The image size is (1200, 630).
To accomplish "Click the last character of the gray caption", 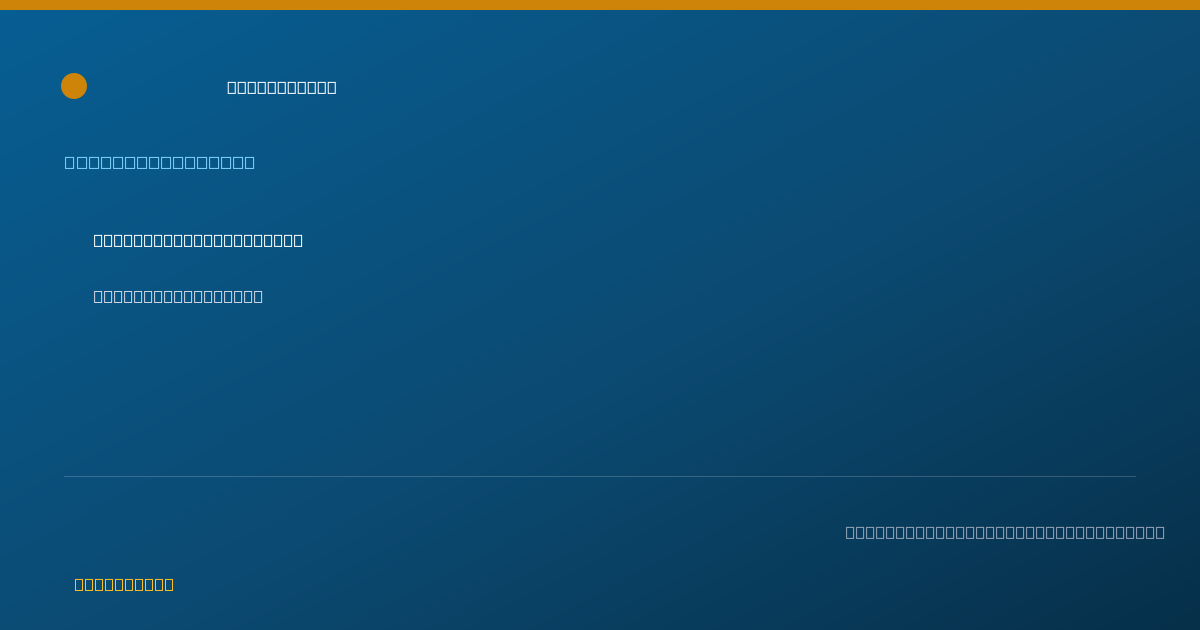I will [1160, 532].
